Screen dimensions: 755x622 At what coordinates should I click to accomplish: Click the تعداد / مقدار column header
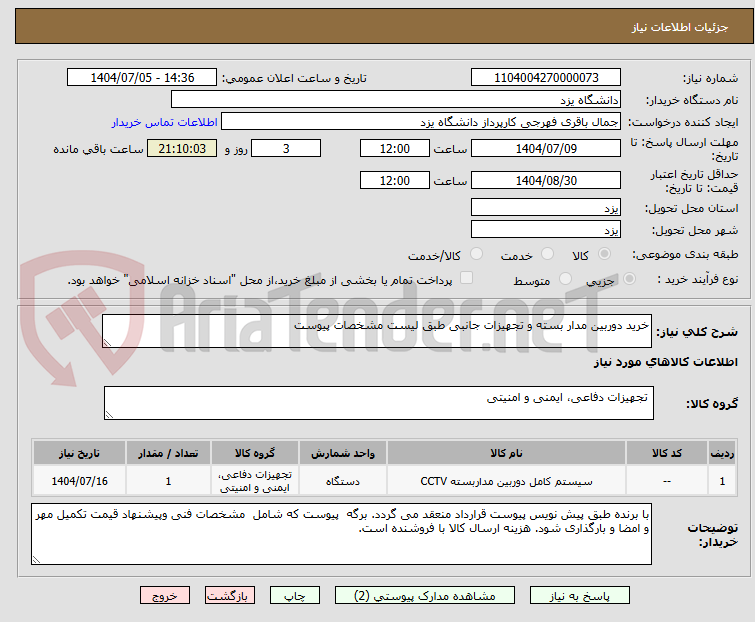[x=168, y=453]
